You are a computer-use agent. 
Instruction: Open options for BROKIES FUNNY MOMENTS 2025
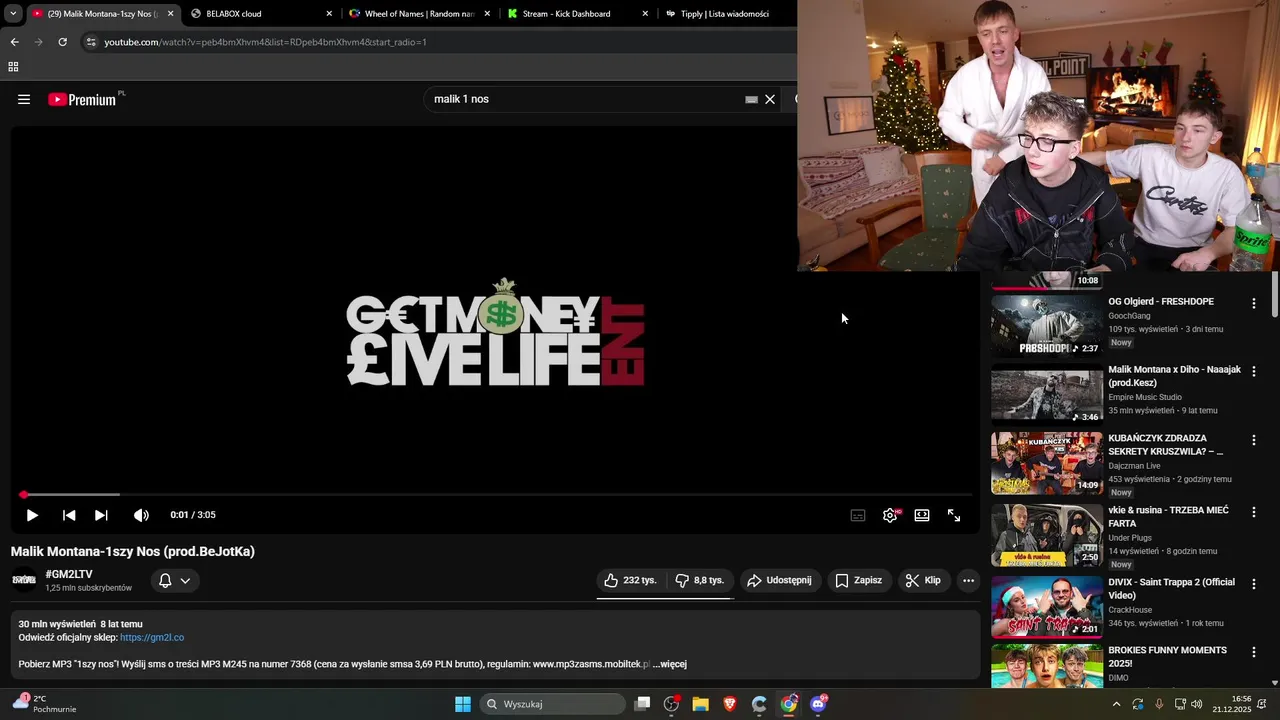tap(1254, 652)
